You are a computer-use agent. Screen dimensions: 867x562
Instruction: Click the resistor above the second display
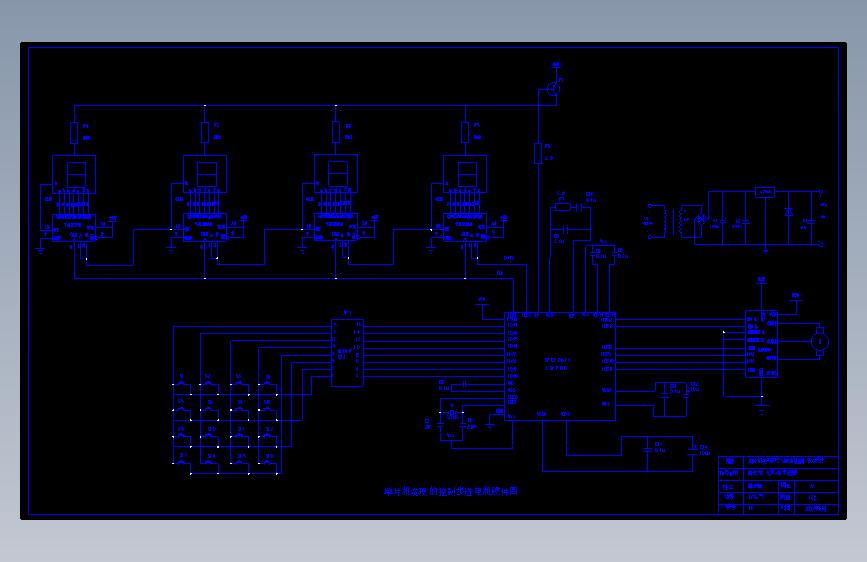pyautogui.click(x=205, y=132)
